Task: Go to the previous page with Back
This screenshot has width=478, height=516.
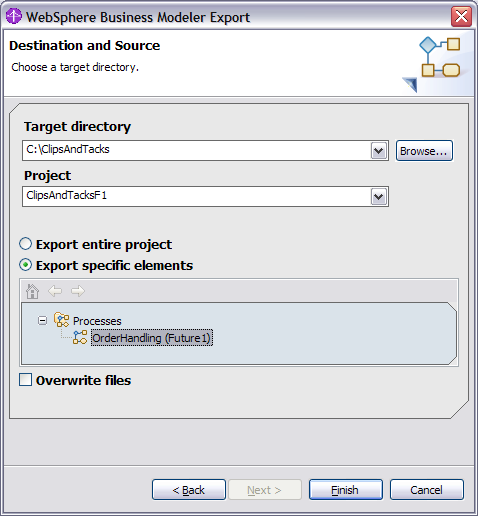Action: 189,490
